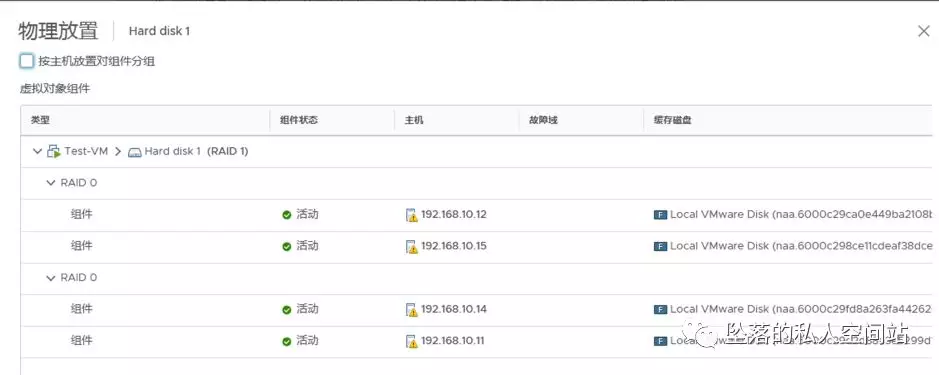
Task: Collapse the Test-VM tree row
Action: [x=38, y=152]
